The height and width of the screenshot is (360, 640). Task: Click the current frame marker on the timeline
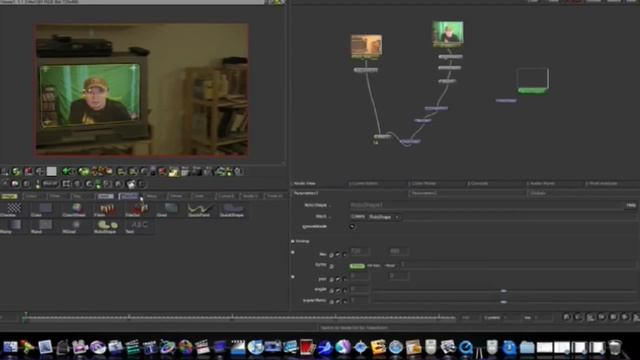pos(25,316)
